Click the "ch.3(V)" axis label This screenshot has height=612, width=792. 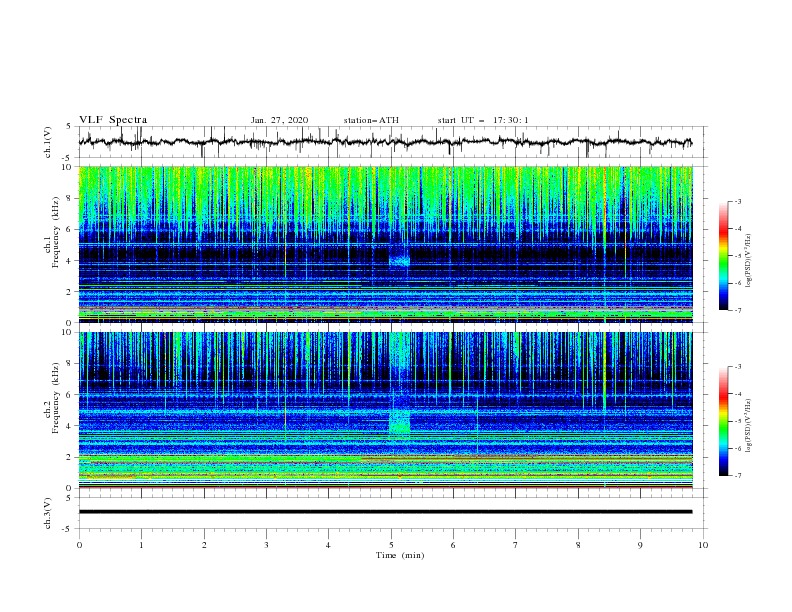[48, 513]
